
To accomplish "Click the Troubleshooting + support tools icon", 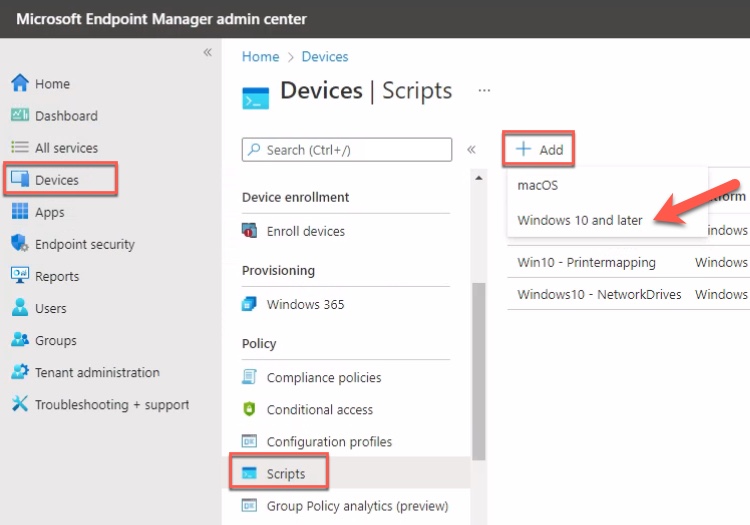I will click(x=20, y=403).
